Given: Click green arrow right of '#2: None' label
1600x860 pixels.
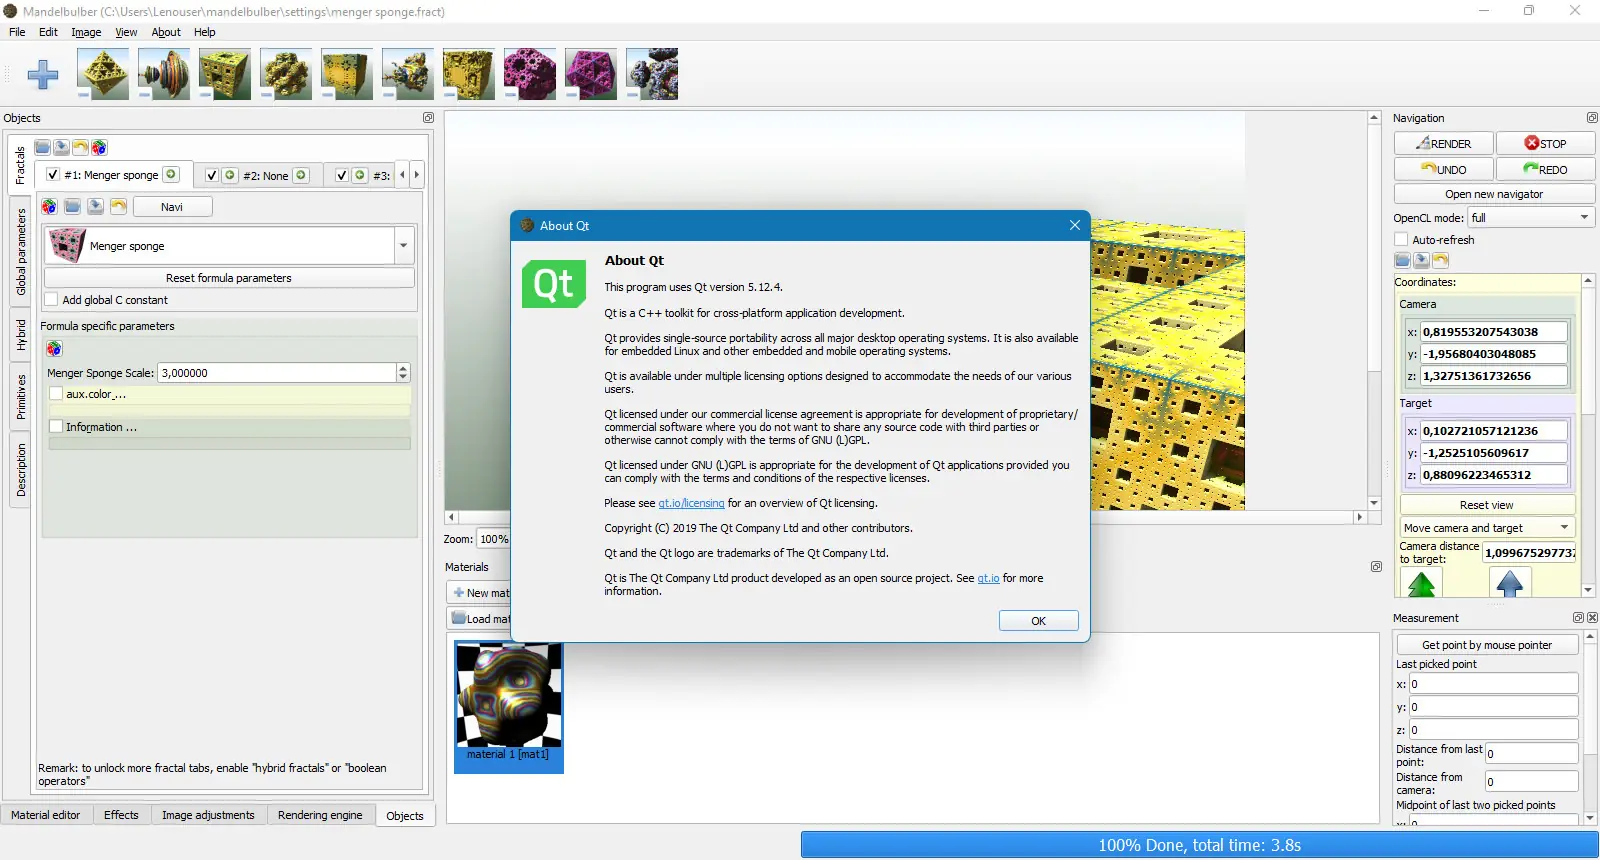Looking at the screenshot, I should click(301, 175).
